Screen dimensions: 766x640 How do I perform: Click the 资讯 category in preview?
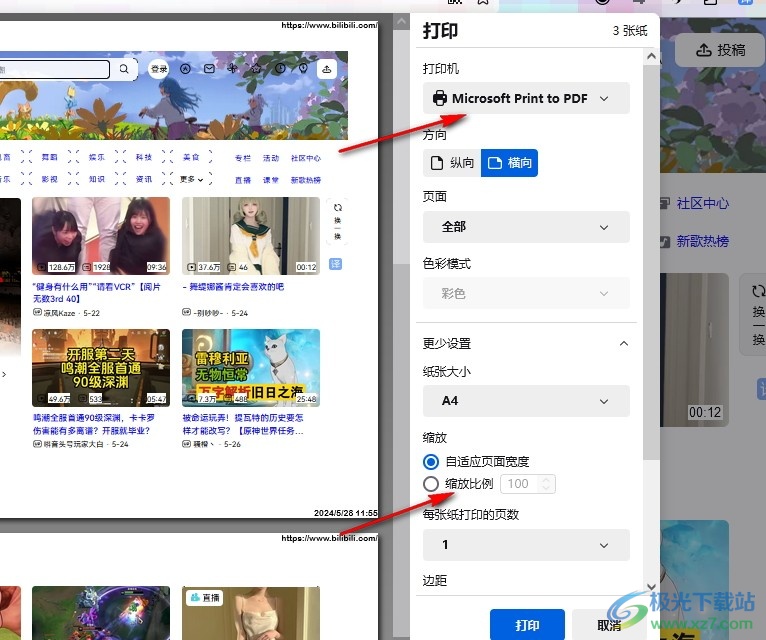(x=144, y=179)
